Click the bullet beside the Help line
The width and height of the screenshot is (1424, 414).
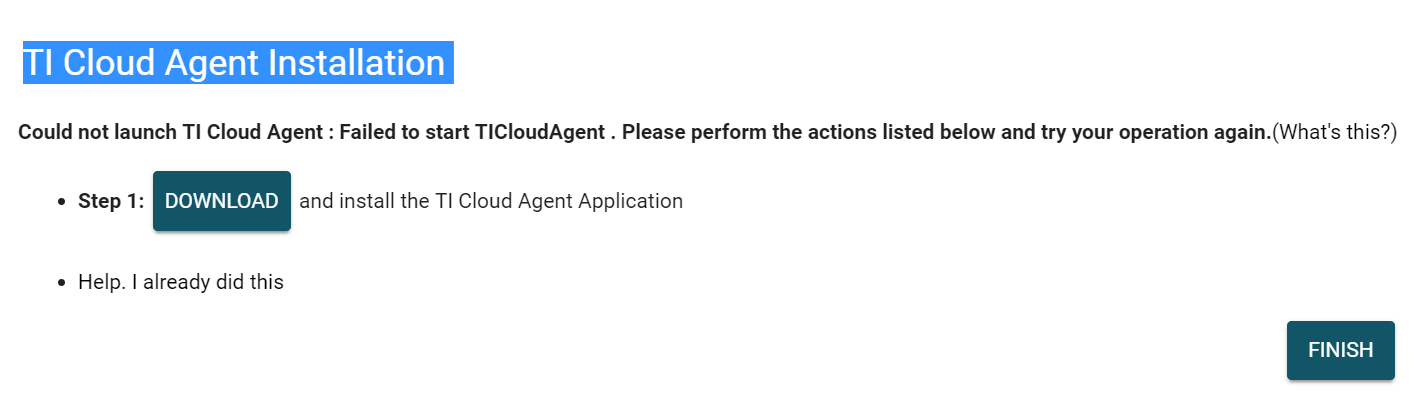[63, 283]
